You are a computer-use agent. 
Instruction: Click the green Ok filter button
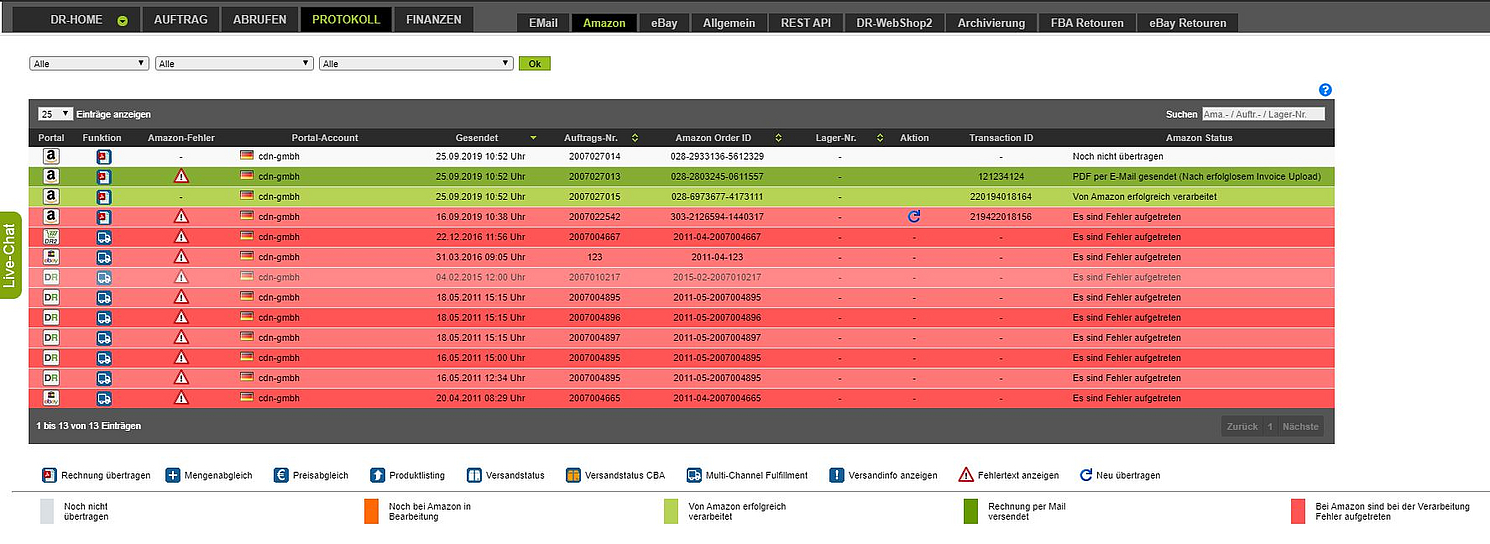534,63
